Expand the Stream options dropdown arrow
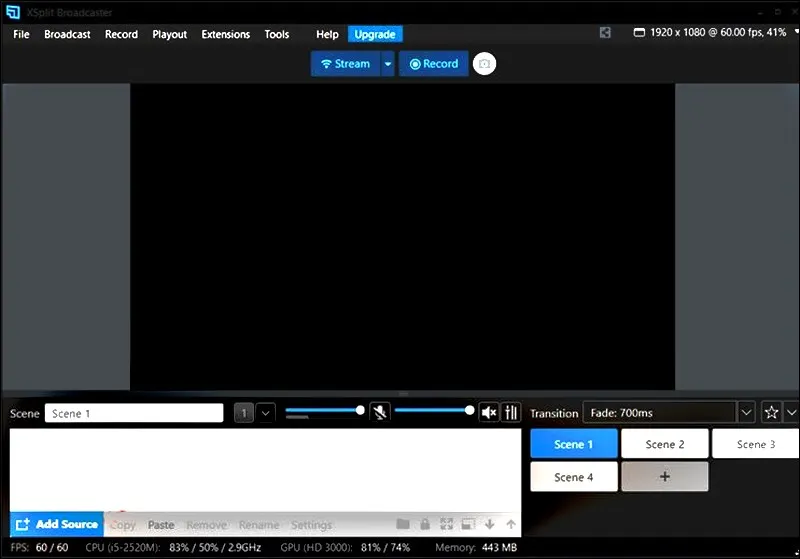The width and height of the screenshot is (800, 559). 388,64
